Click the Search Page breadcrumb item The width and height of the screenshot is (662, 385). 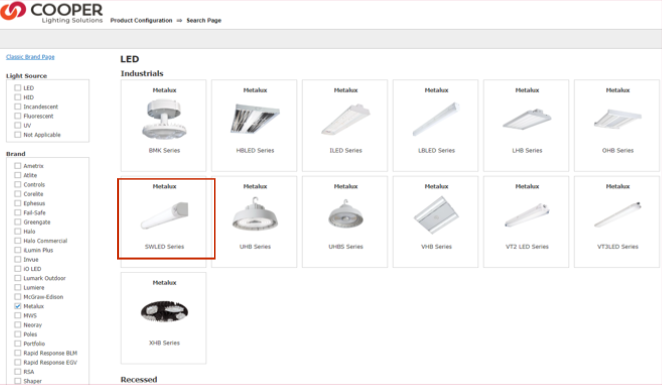[204, 20]
